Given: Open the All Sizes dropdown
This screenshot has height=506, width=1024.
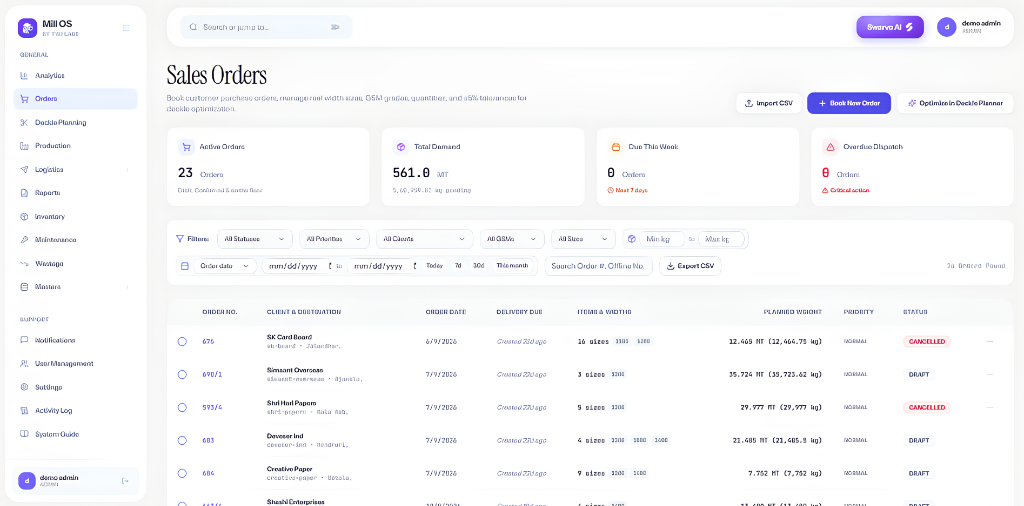Looking at the screenshot, I should pyautogui.click(x=583, y=239).
